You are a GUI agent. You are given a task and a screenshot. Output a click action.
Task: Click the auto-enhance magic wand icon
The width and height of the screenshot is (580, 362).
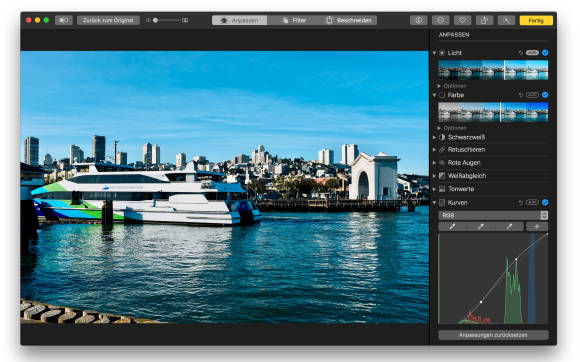[506, 20]
